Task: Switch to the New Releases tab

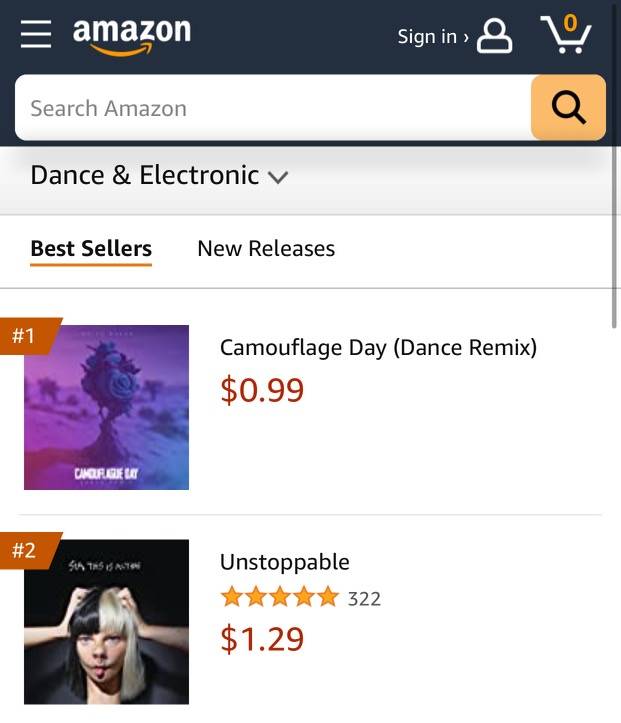Action: click(266, 249)
